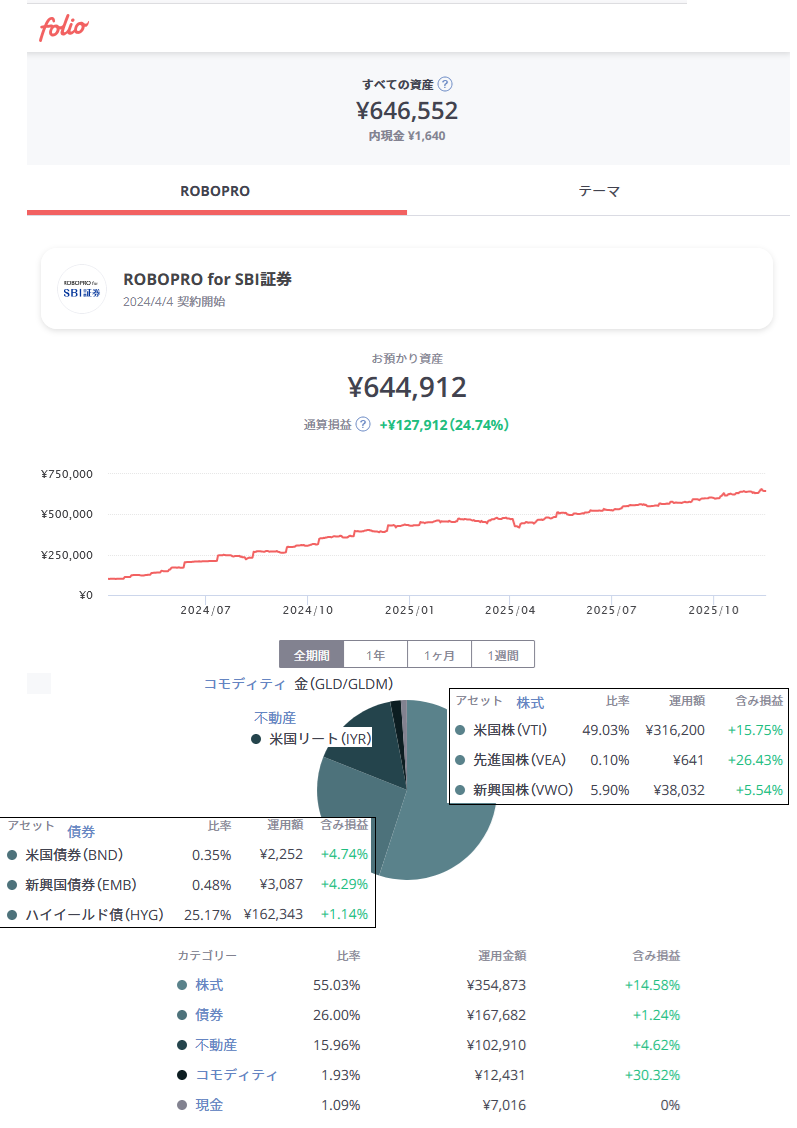Click ¥162,343 in HYG row
797x1128 pixels.
(273, 914)
